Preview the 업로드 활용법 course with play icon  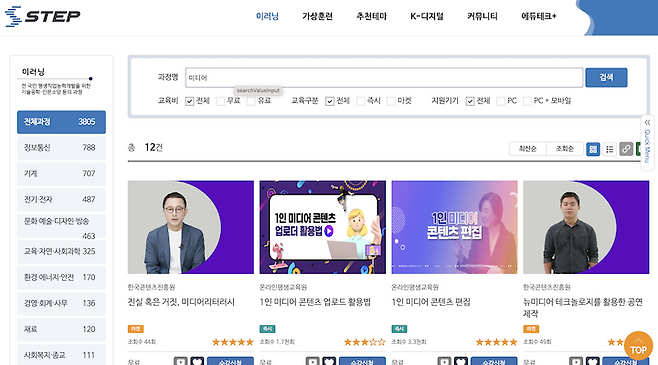(x=312, y=361)
